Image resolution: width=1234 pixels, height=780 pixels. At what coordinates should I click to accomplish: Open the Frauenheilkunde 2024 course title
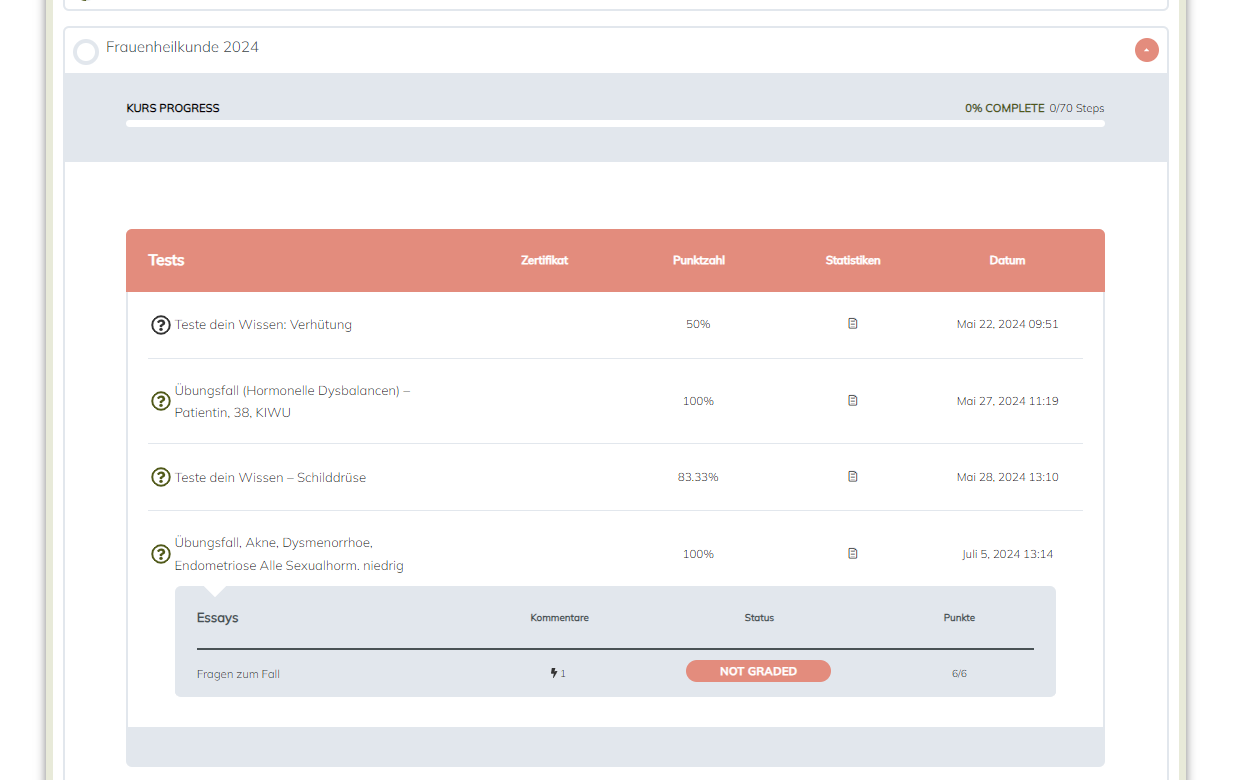coord(182,47)
